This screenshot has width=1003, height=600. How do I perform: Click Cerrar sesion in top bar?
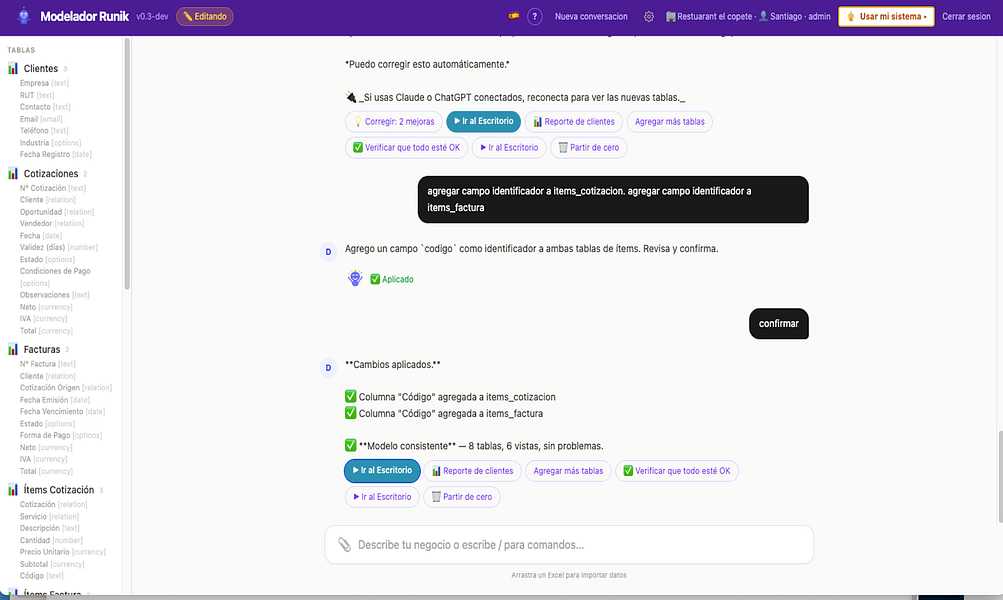966,17
